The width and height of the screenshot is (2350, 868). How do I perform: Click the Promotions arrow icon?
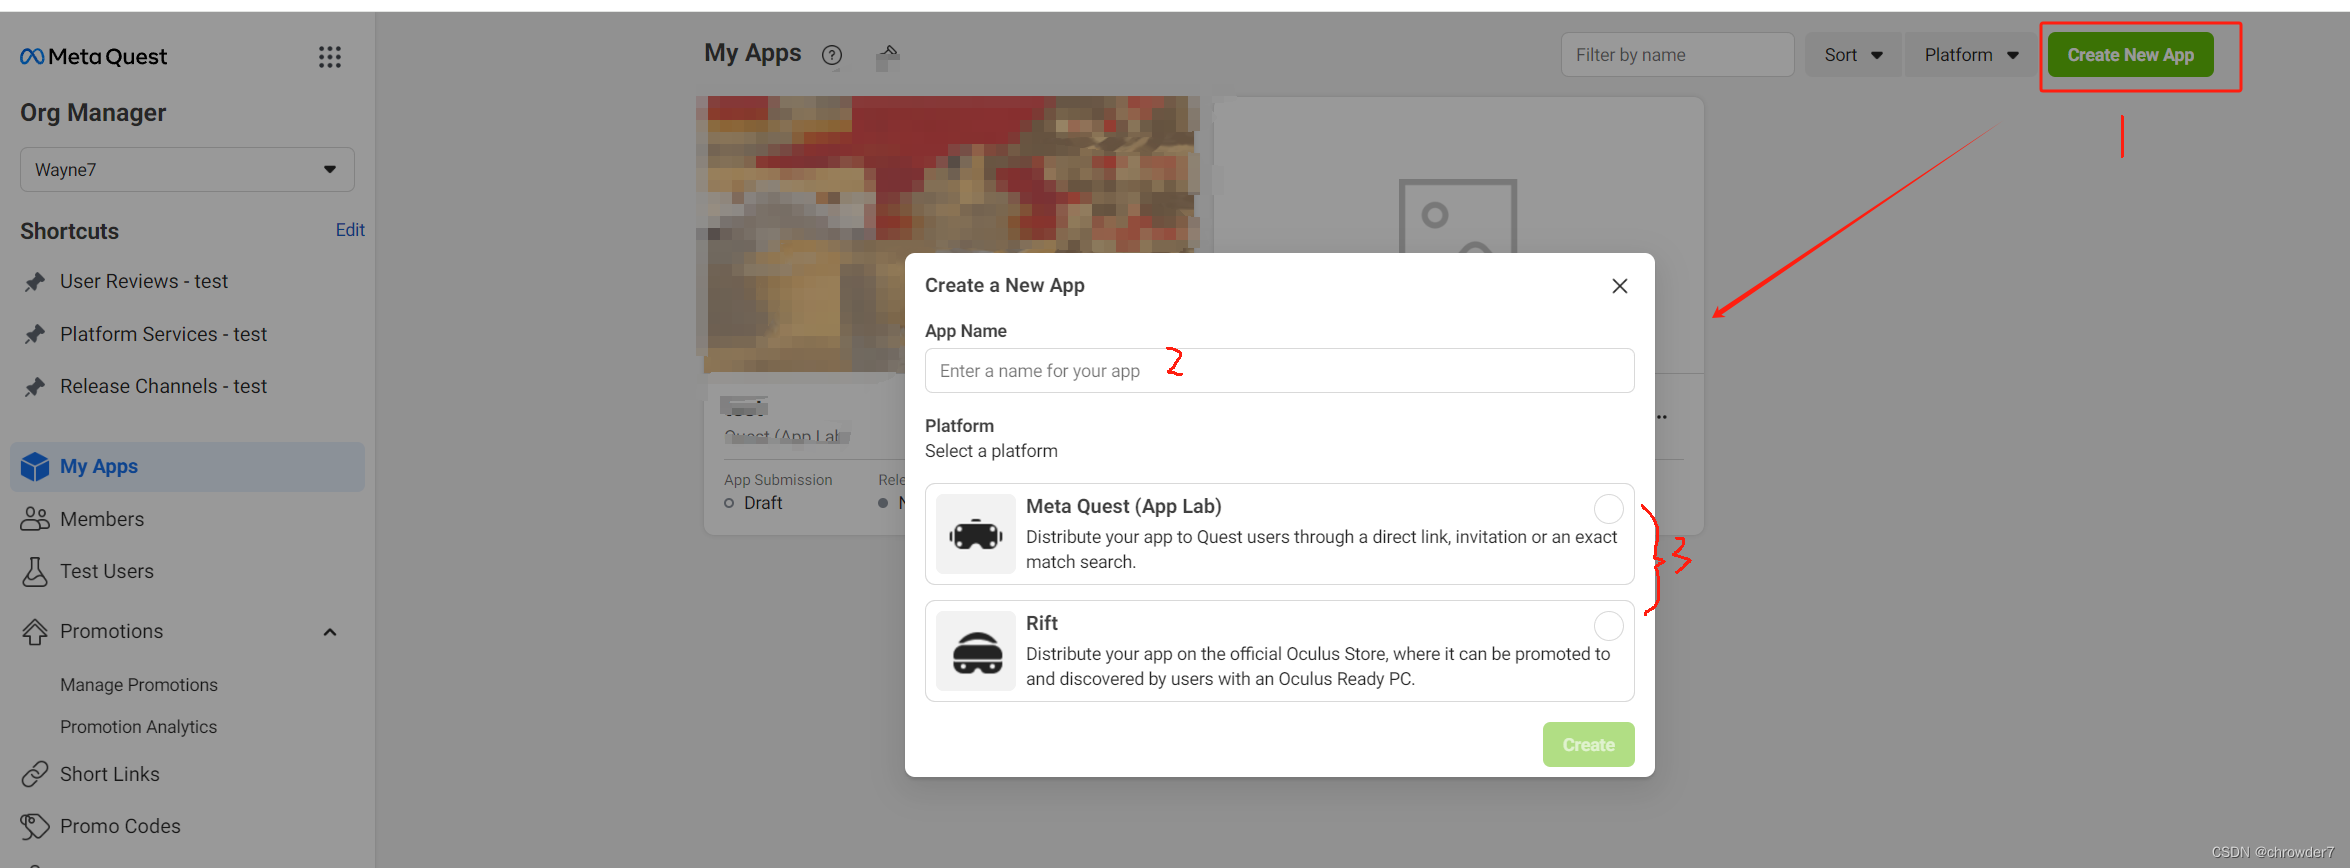[35, 632]
